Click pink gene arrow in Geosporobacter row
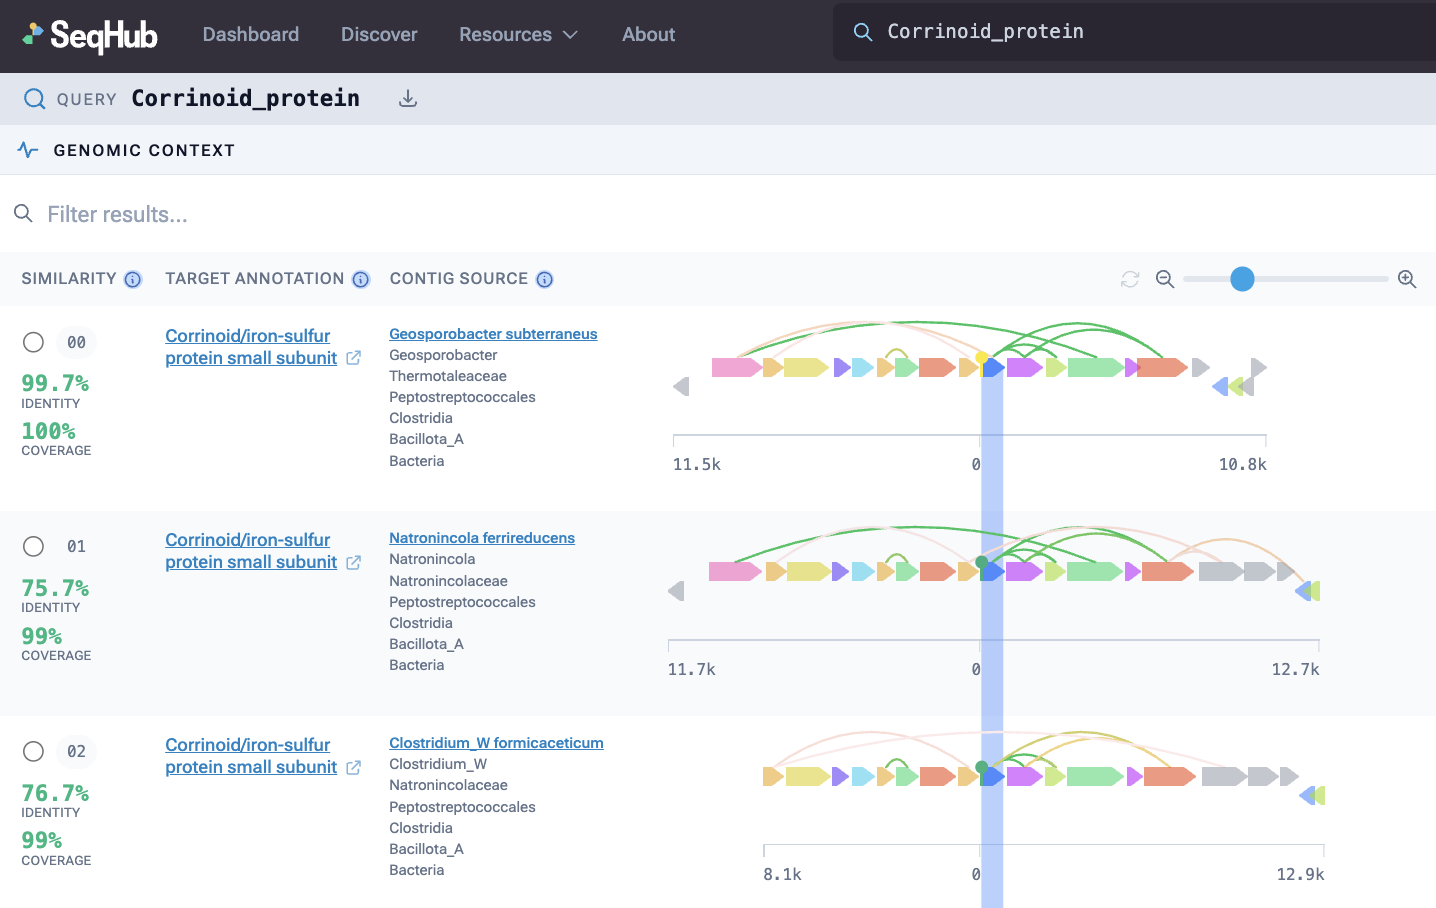Viewport: 1436px width, 908px height. [737, 367]
